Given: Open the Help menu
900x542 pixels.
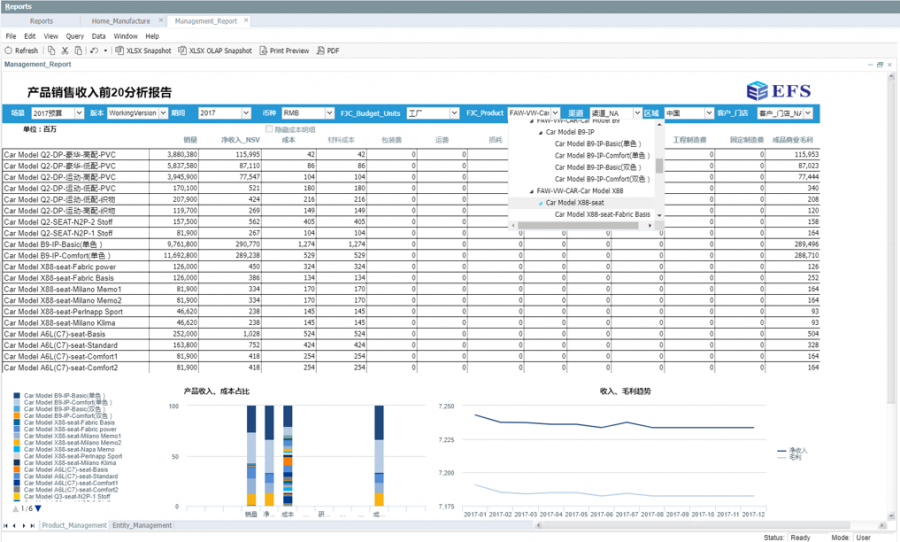Looking at the screenshot, I should (x=152, y=36).
